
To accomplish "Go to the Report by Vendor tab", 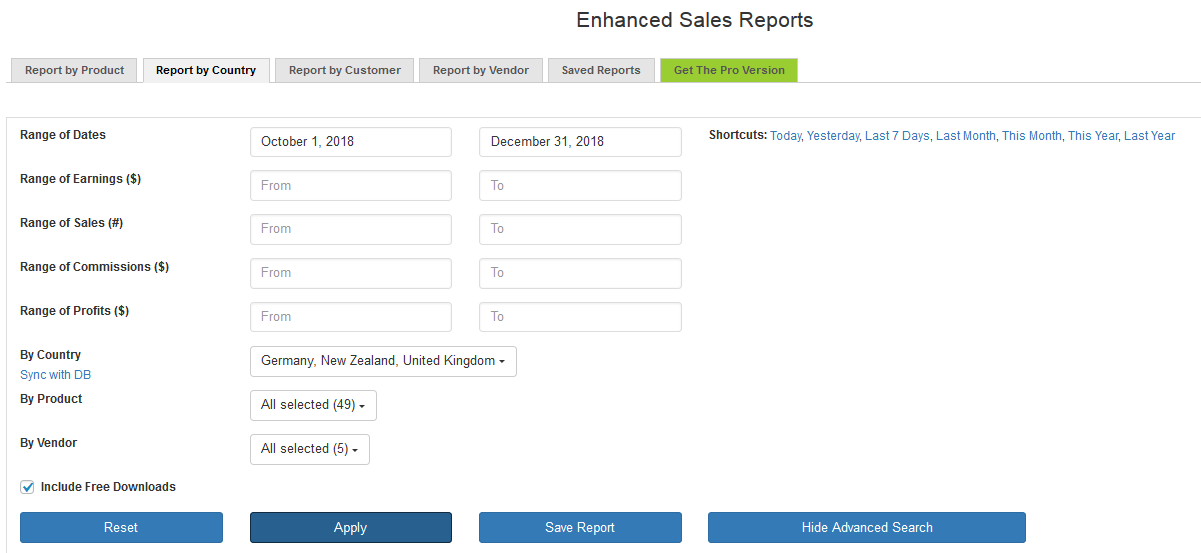I will pyautogui.click(x=480, y=70).
